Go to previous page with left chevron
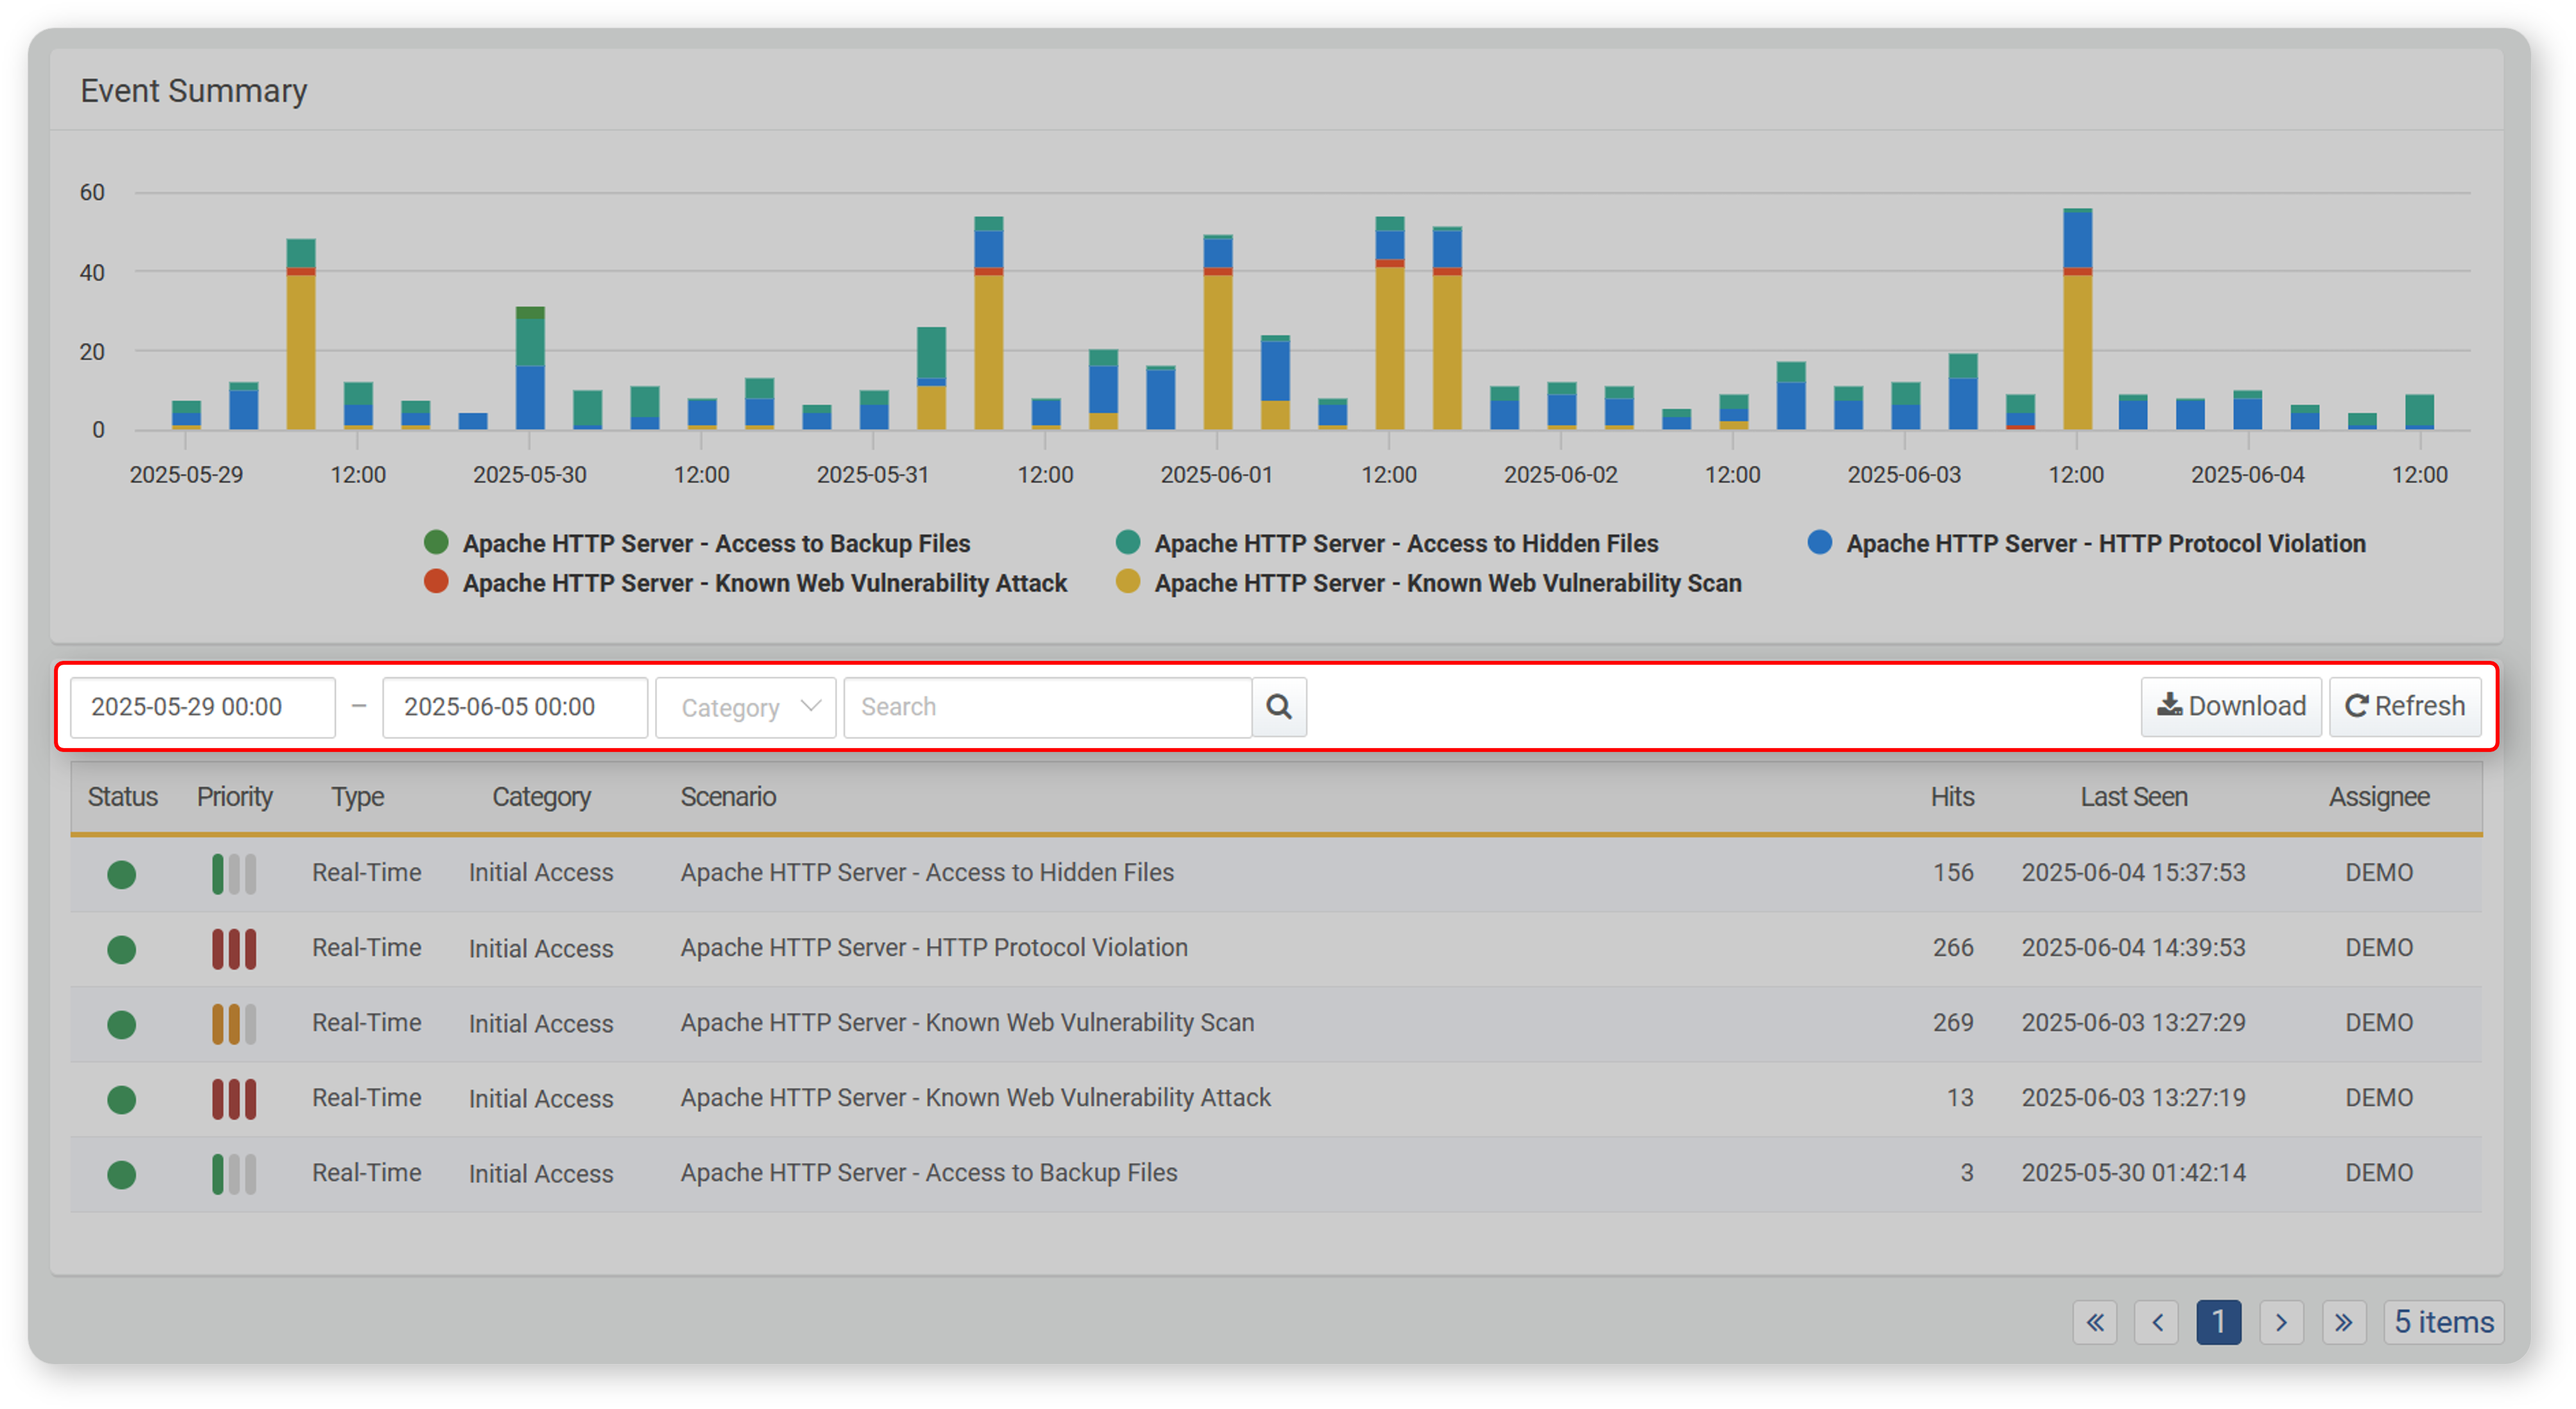2576x1409 pixels. [2157, 1323]
